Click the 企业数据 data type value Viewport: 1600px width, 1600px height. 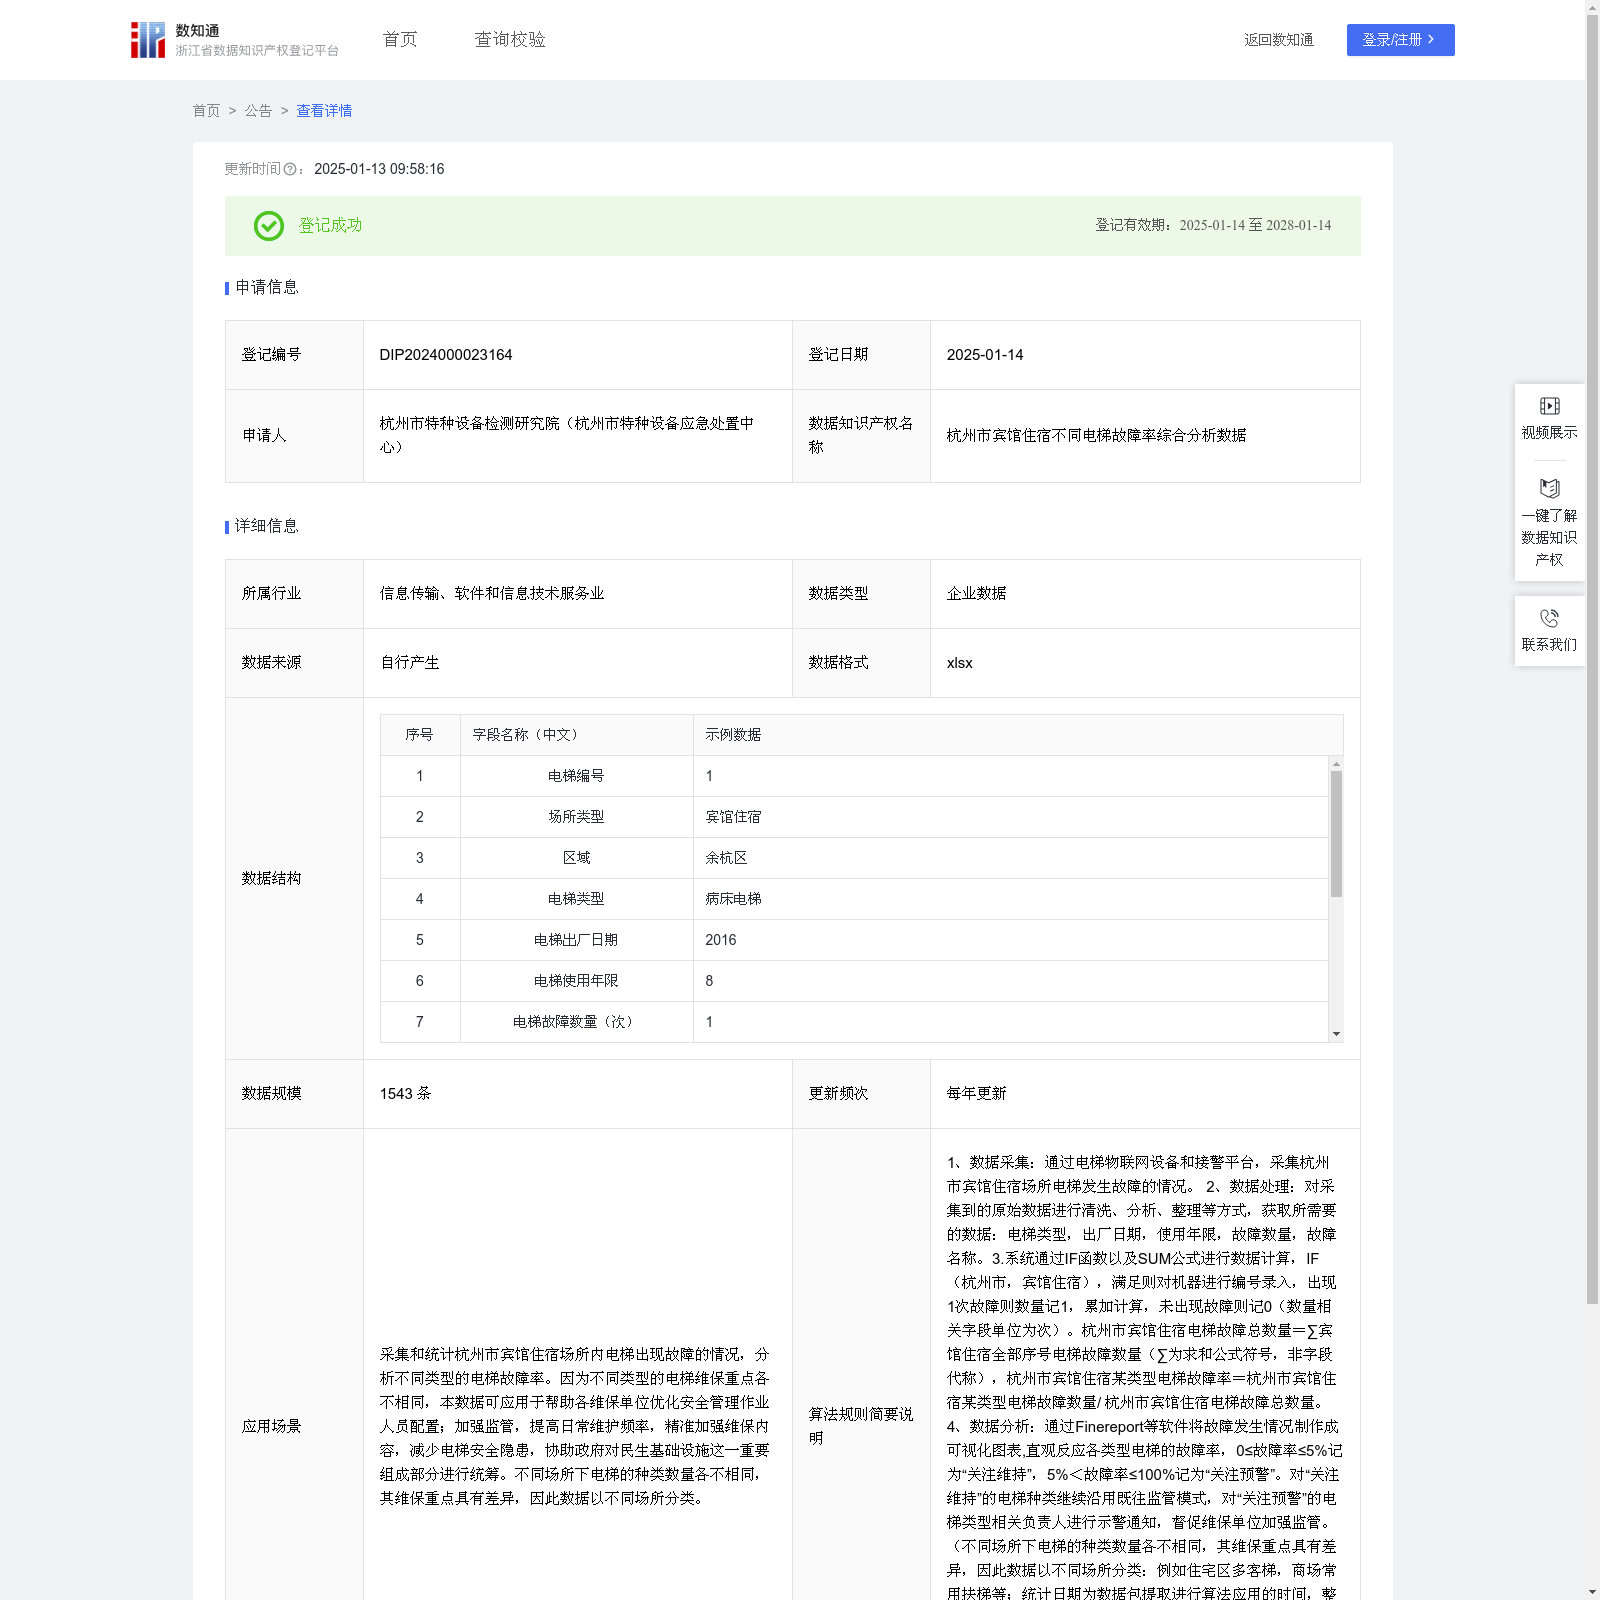coord(976,594)
